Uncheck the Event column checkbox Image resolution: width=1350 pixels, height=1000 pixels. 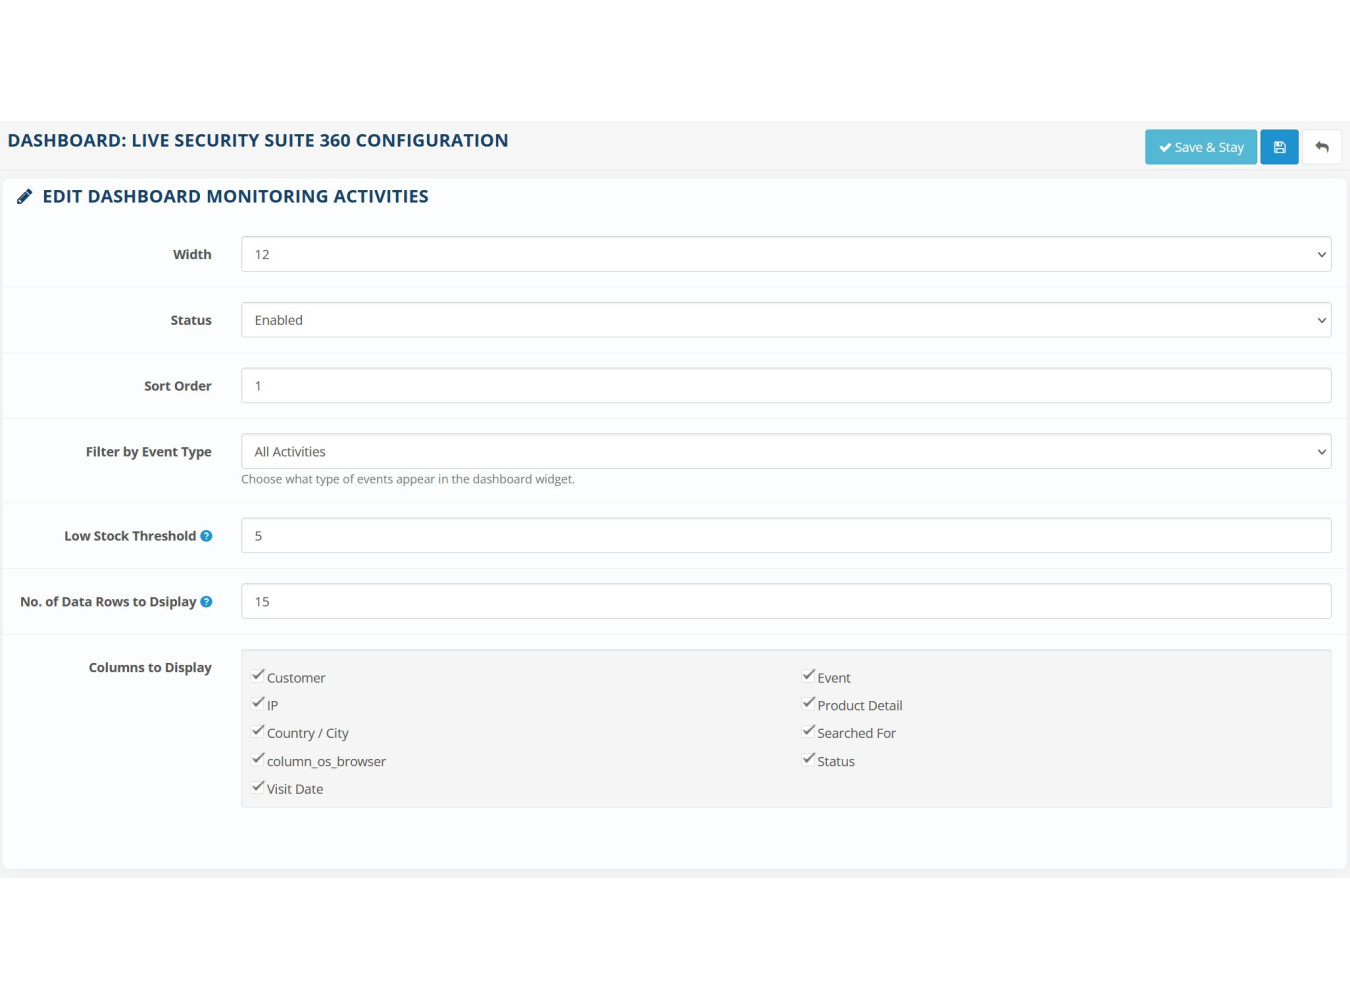coord(808,676)
